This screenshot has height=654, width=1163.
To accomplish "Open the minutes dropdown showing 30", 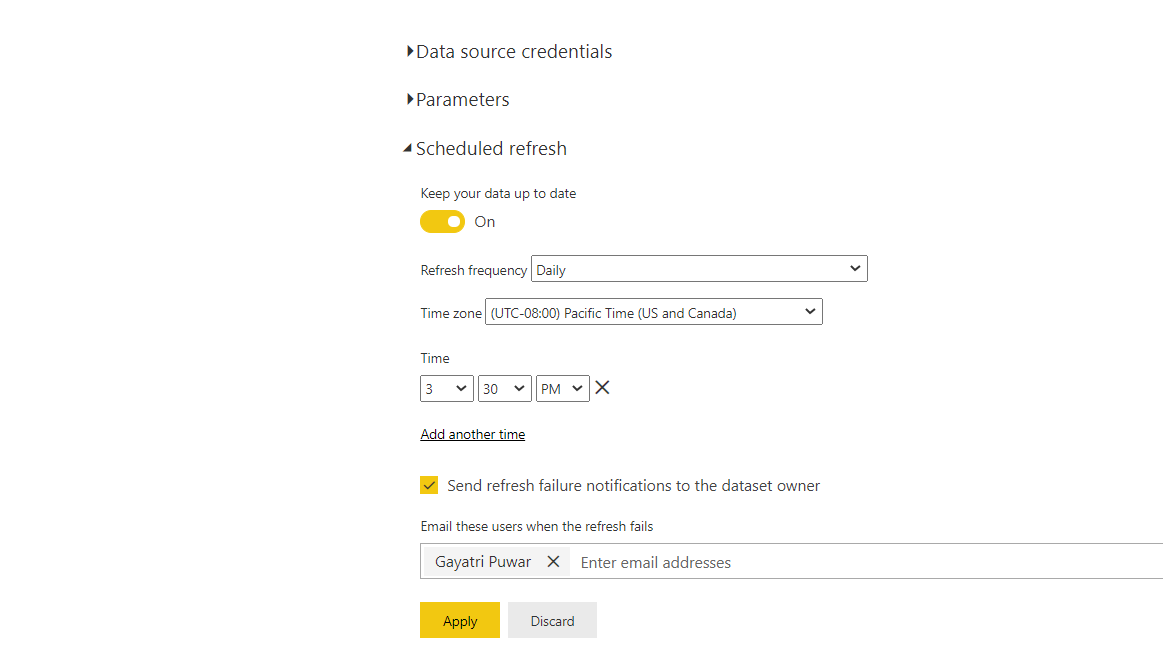I will coord(504,389).
